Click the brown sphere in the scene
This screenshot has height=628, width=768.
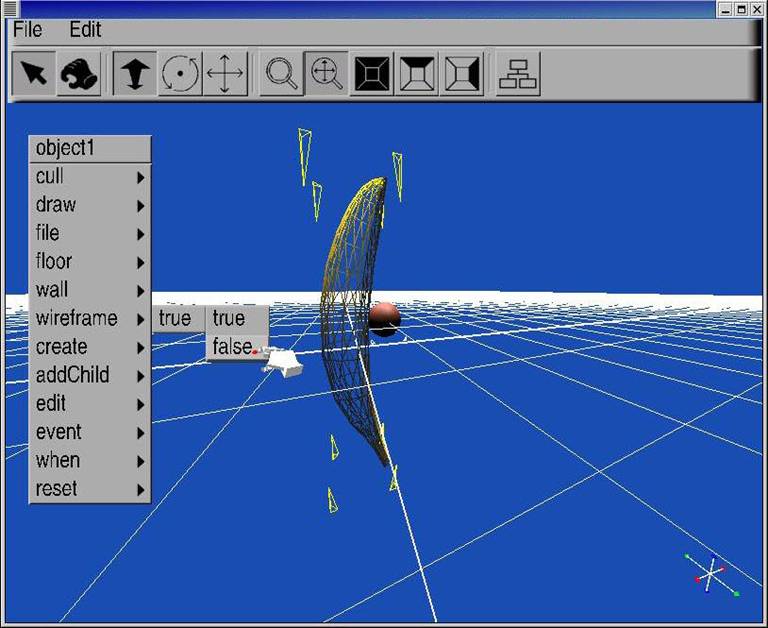pos(384,319)
